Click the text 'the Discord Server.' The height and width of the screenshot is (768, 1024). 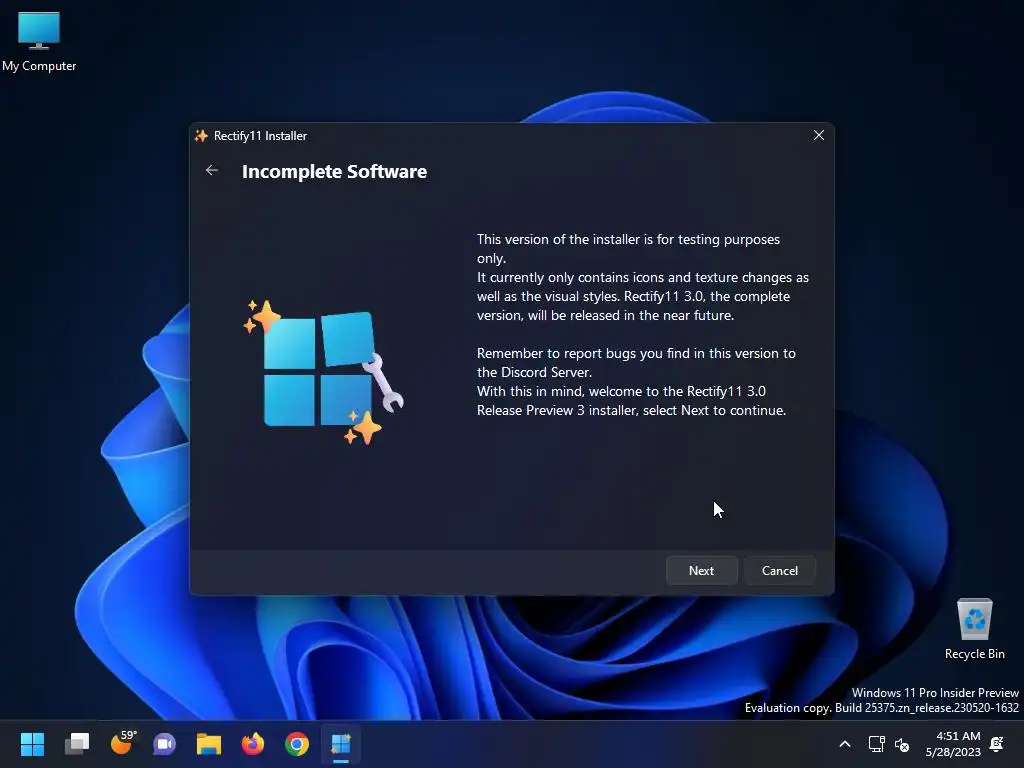coord(534,372)
